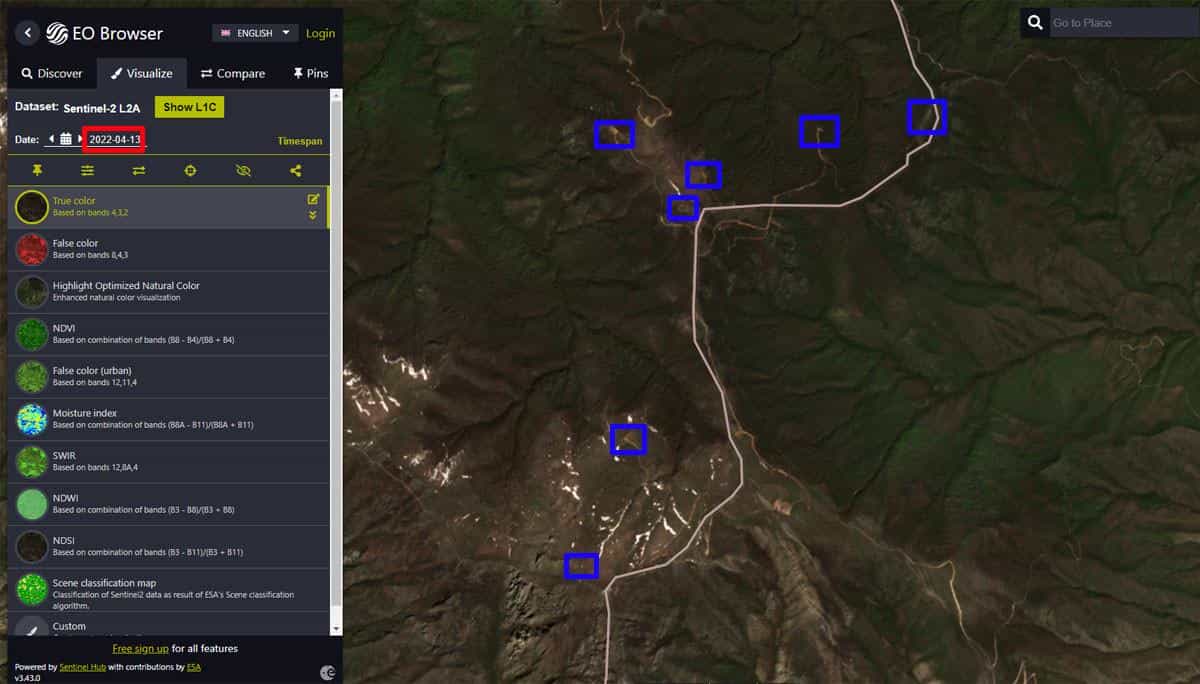Click the share icon in layer toolbar

point(296,171)
